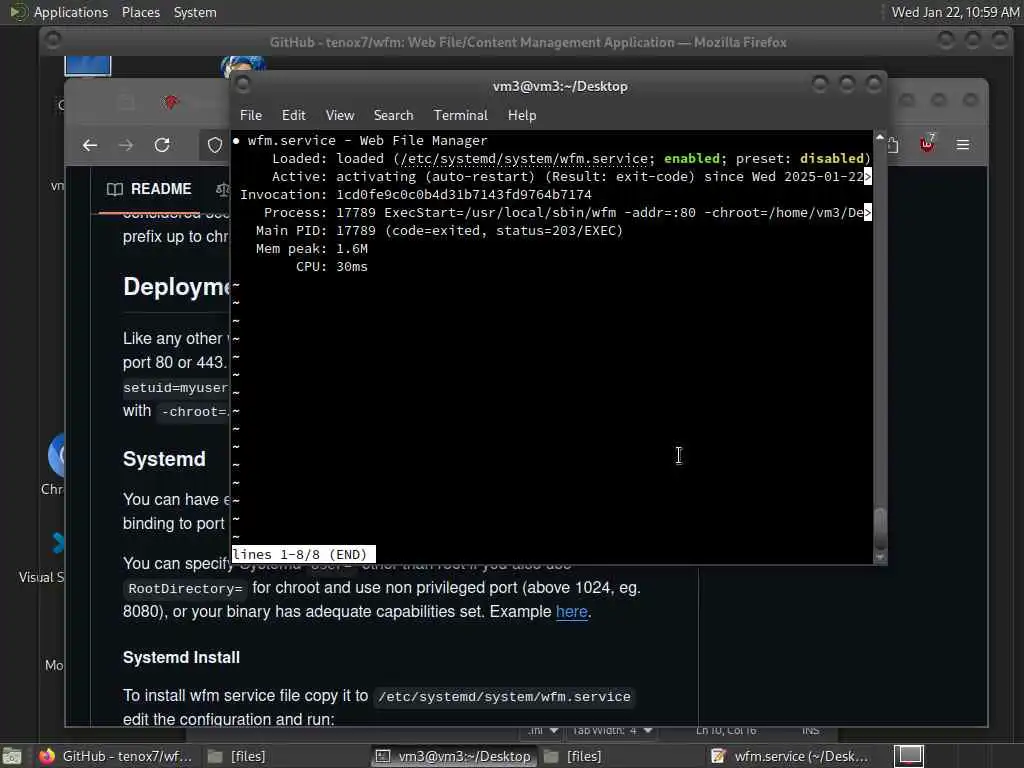Click the RootDirectory= code snippet
Image resolution: width=1024 pixels, height=768 pixels.
coord(185,589)
